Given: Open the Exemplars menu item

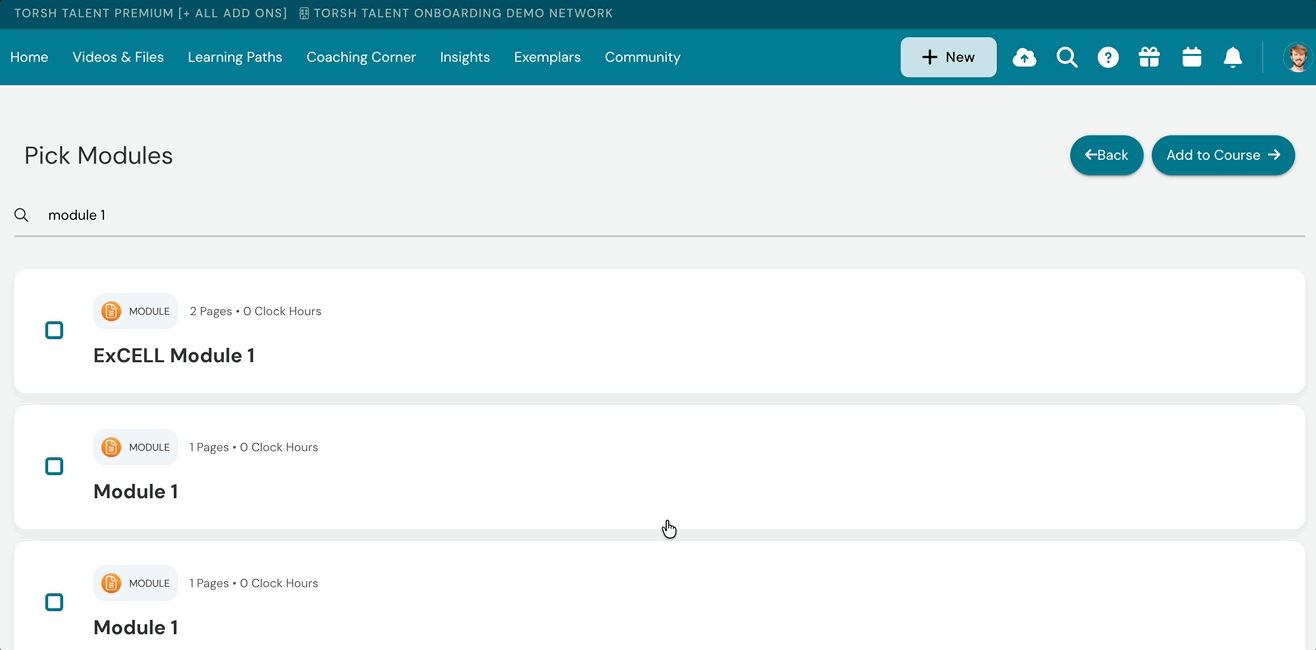Looking at the screenshot, I should pyautogui.click(x=547, y=57).
